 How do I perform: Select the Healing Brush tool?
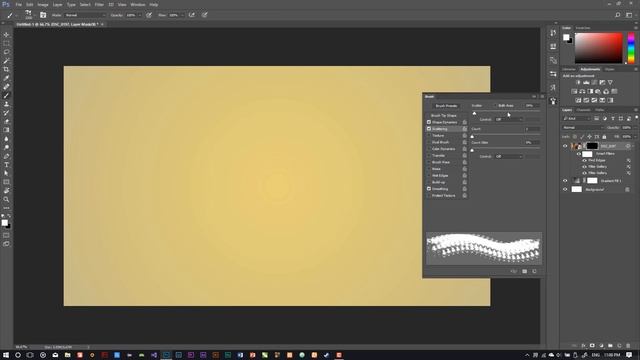click(x=6, y=87)
